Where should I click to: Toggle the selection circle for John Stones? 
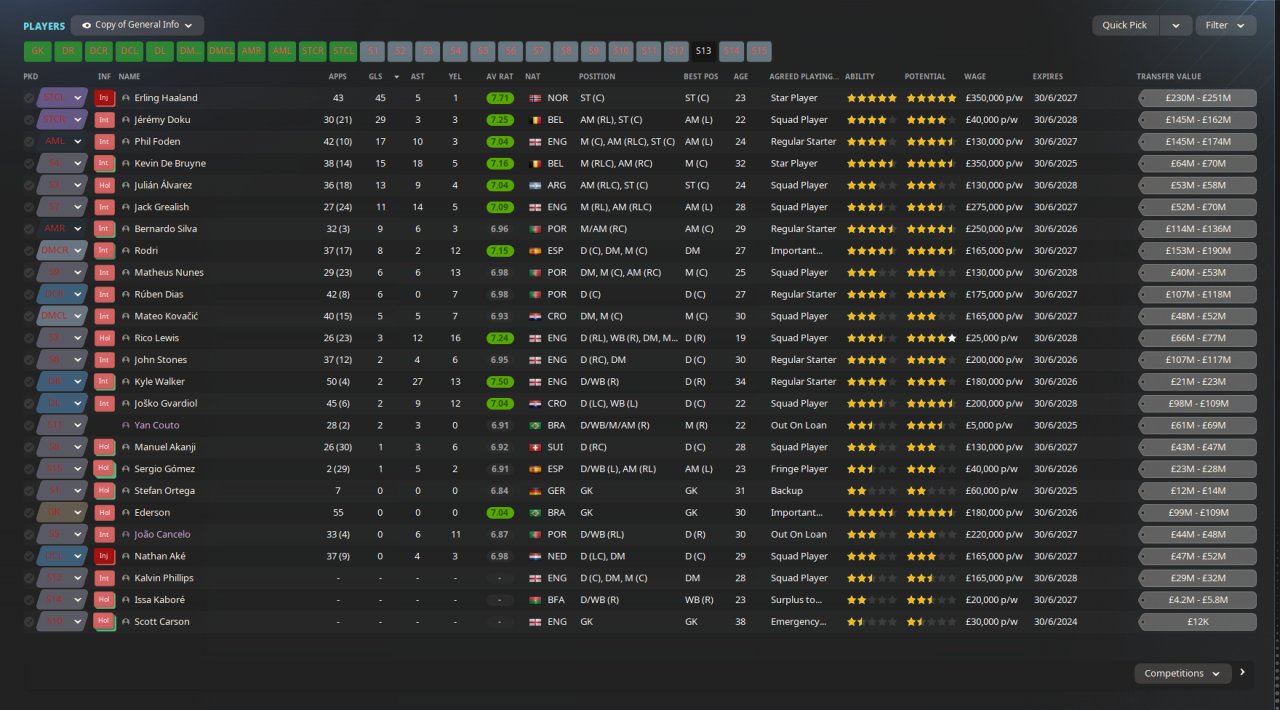tap(29, 360)
